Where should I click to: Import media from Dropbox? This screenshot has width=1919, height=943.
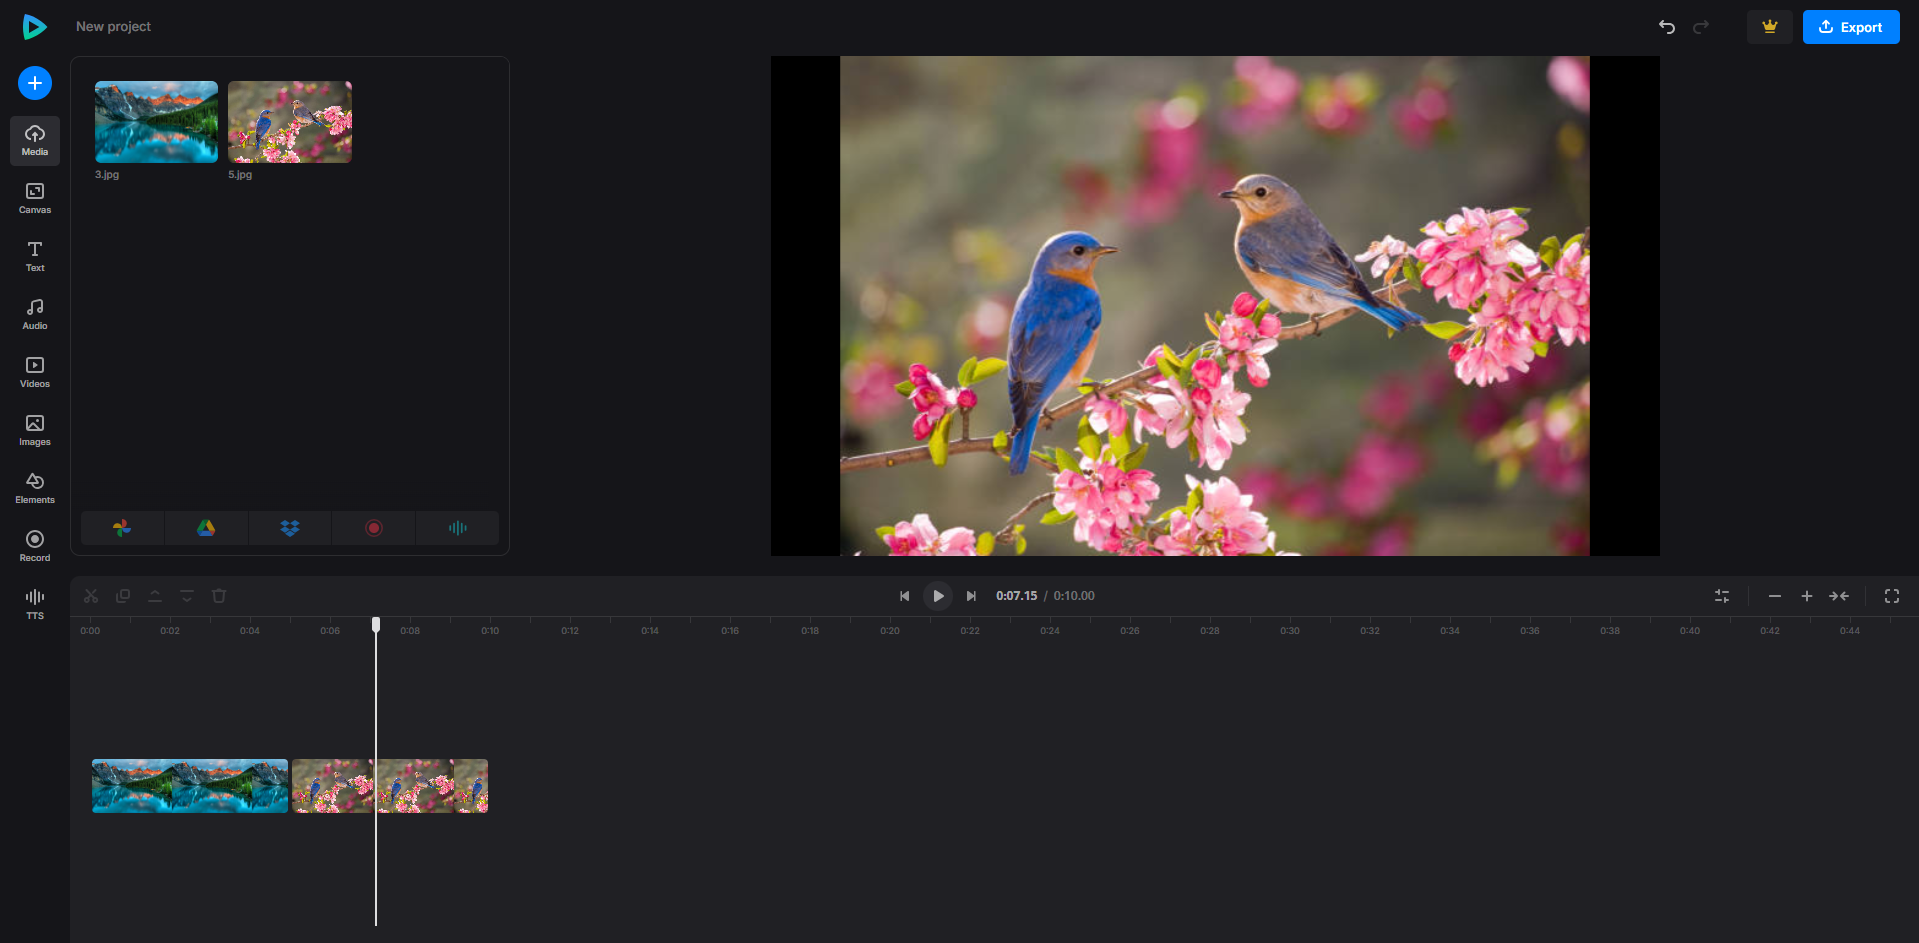289,527
